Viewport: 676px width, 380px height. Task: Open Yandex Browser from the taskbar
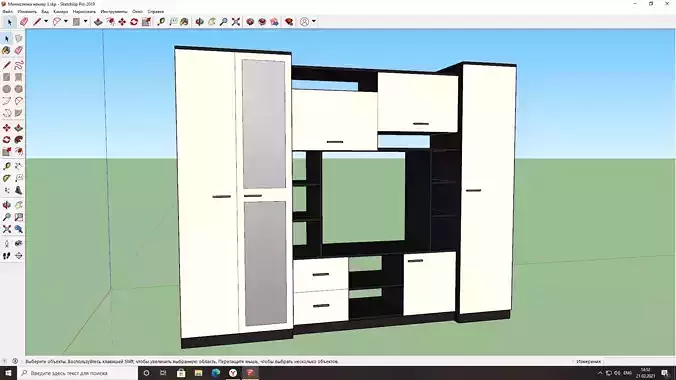point(233,373)
